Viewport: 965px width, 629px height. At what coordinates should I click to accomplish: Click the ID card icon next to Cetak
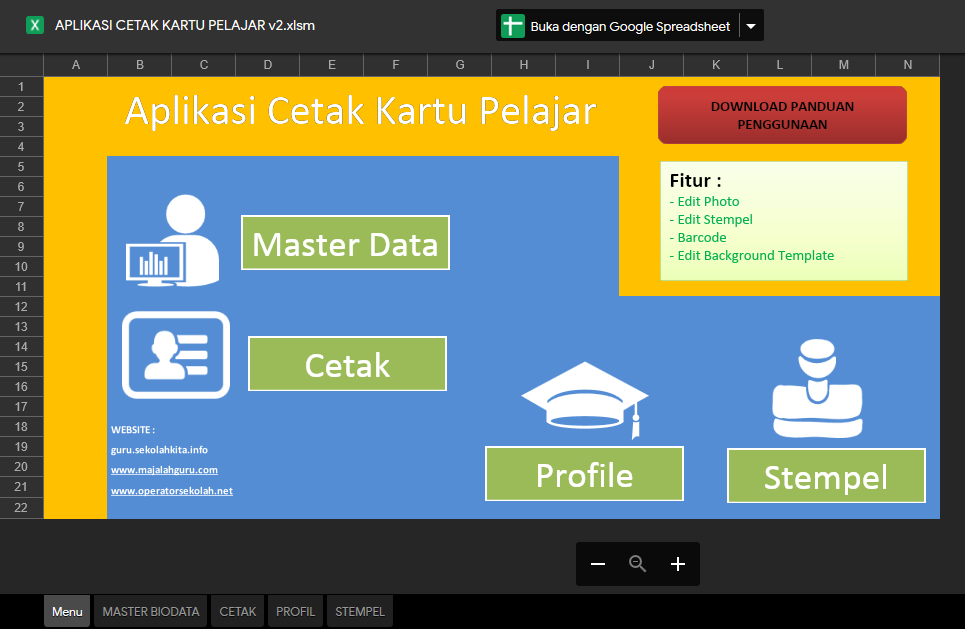(x=175, y=355)
